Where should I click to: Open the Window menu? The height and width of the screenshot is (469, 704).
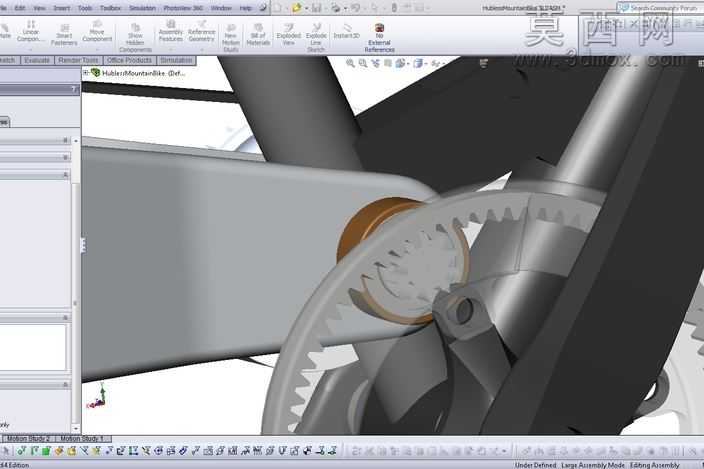pos(221,8)
